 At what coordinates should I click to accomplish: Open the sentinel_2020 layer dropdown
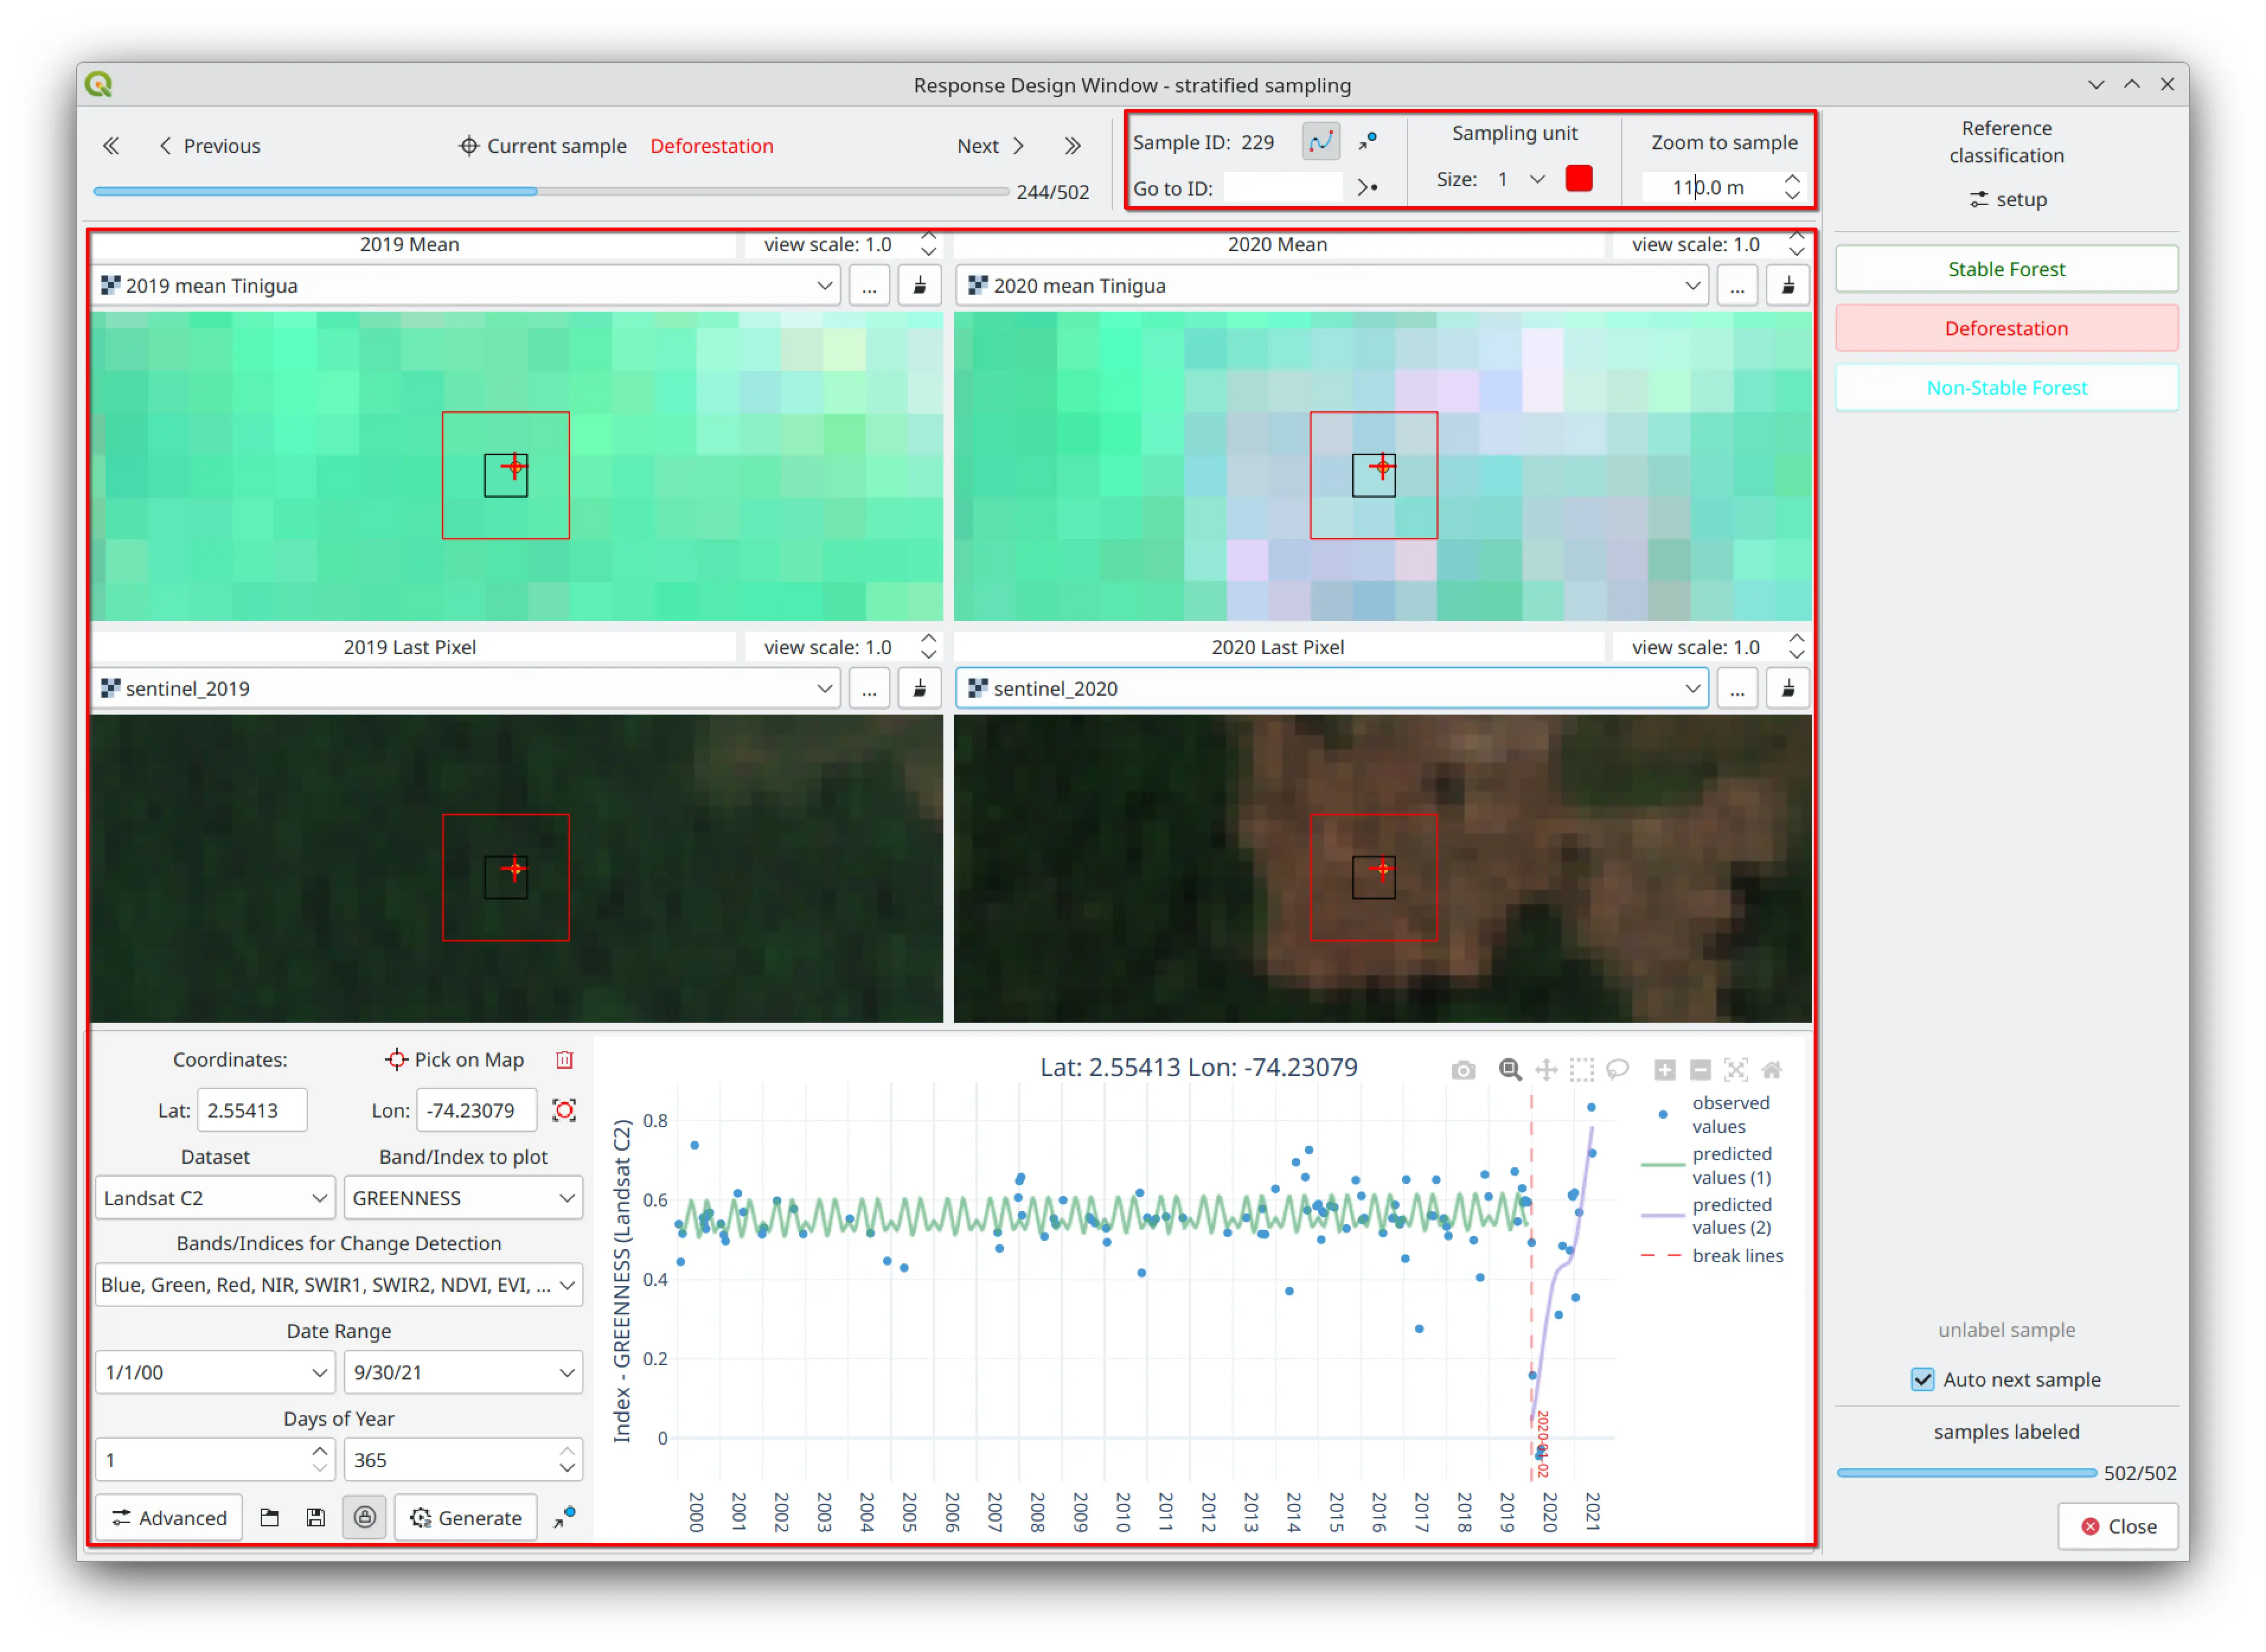[x=1331, y=688]
